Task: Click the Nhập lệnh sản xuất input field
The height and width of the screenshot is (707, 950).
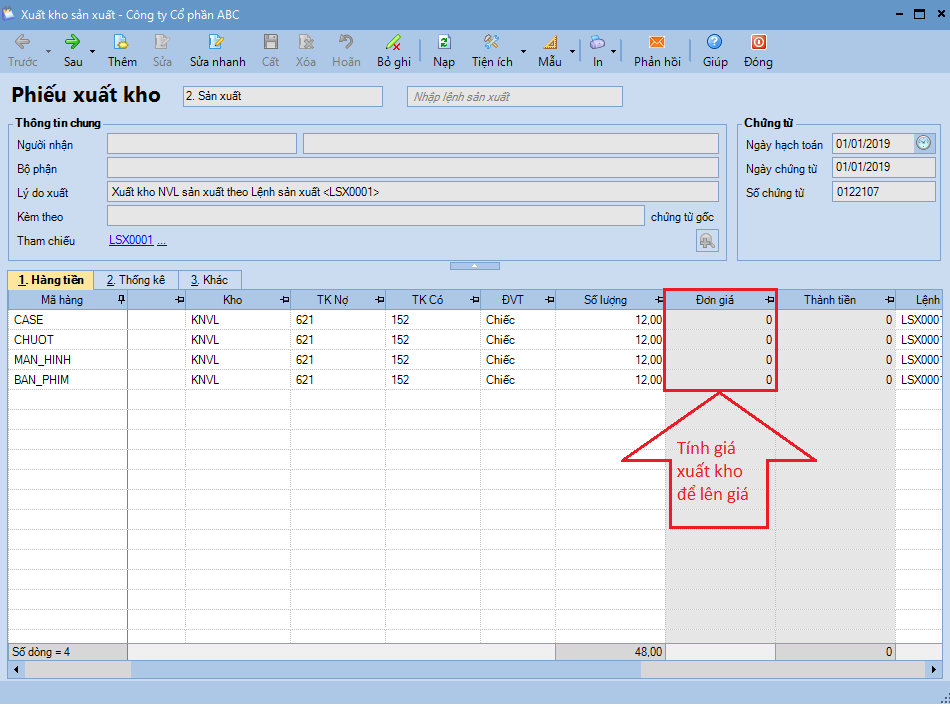Action: point(514,97)
